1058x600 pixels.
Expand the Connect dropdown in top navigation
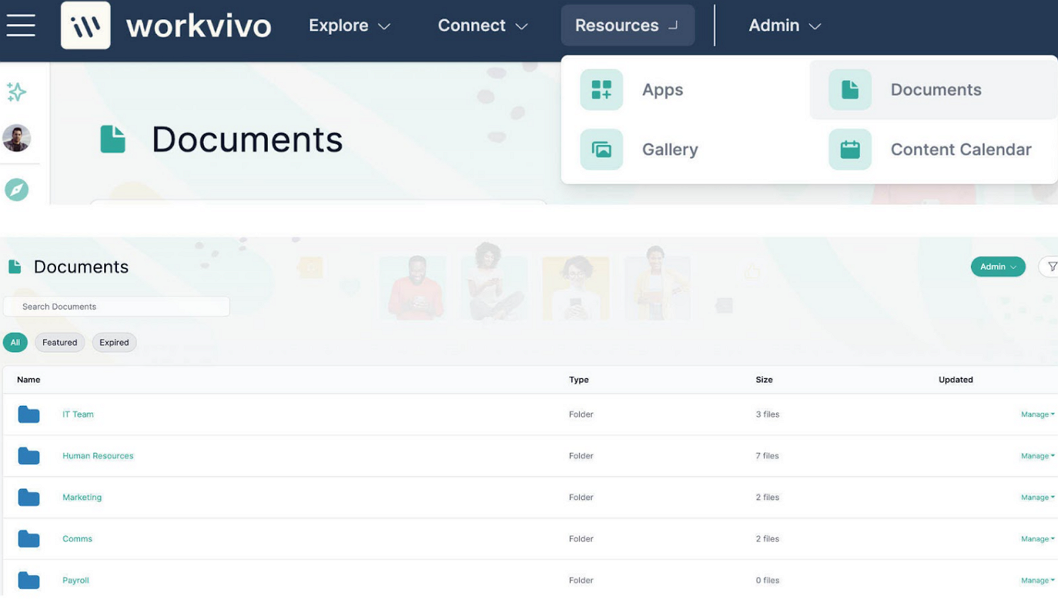click(x=482, y=26)
